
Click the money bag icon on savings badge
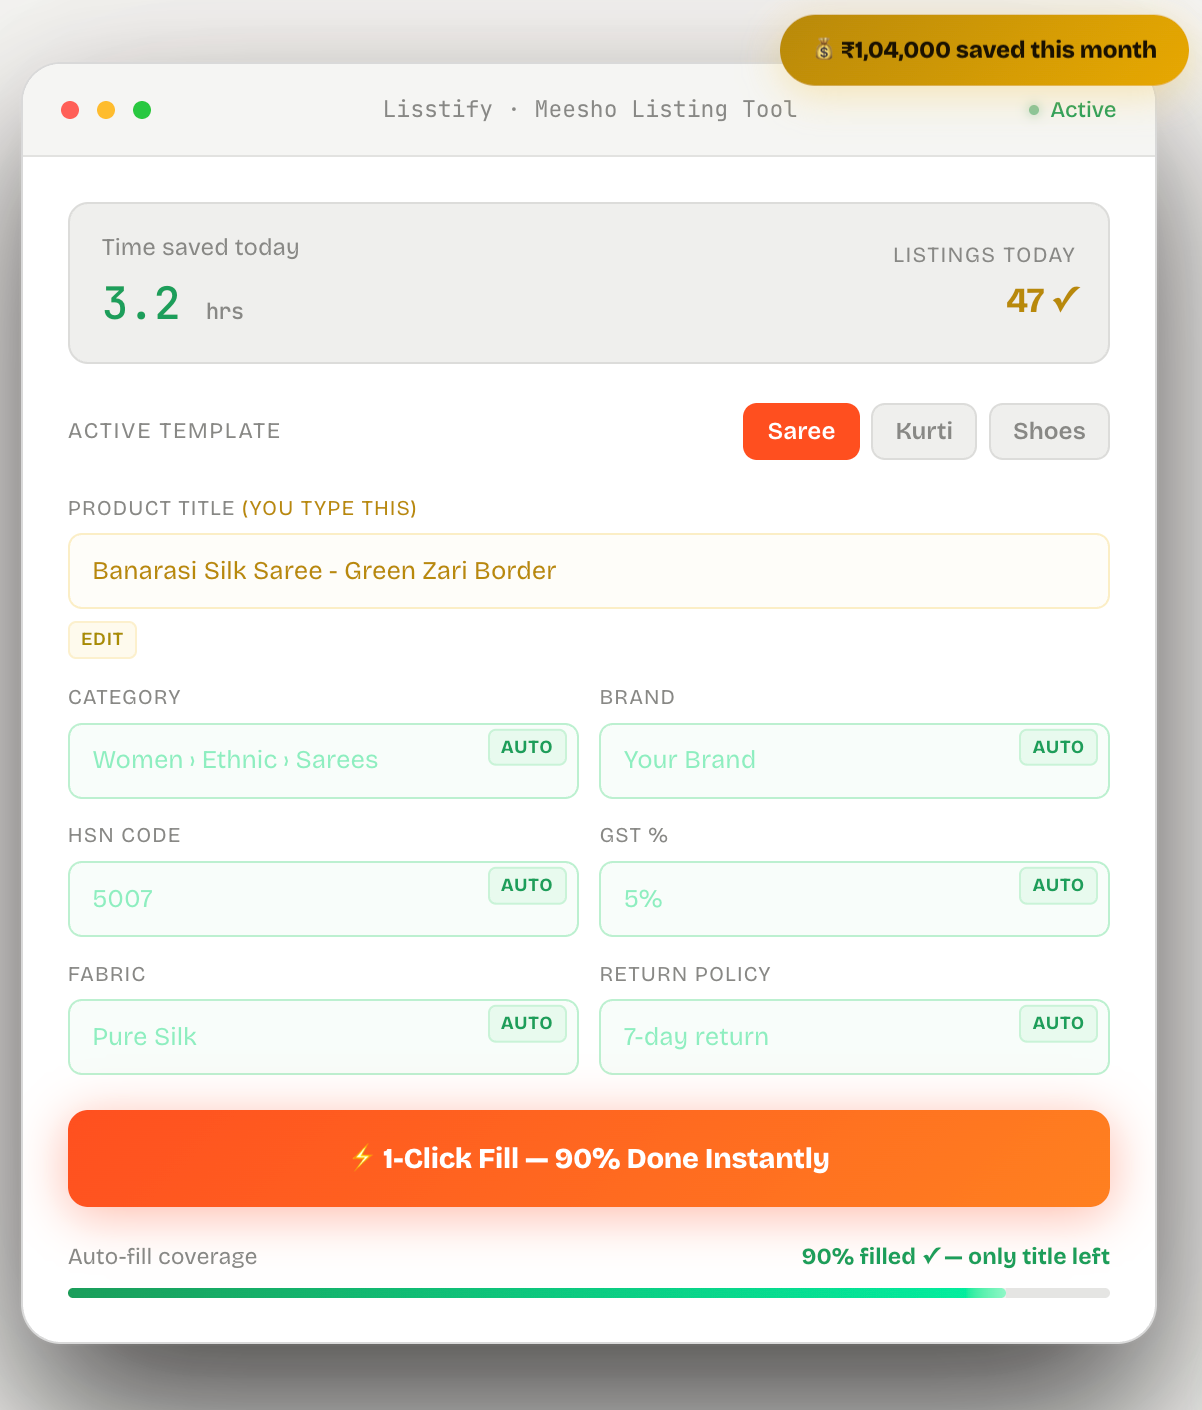coord(824,49)
